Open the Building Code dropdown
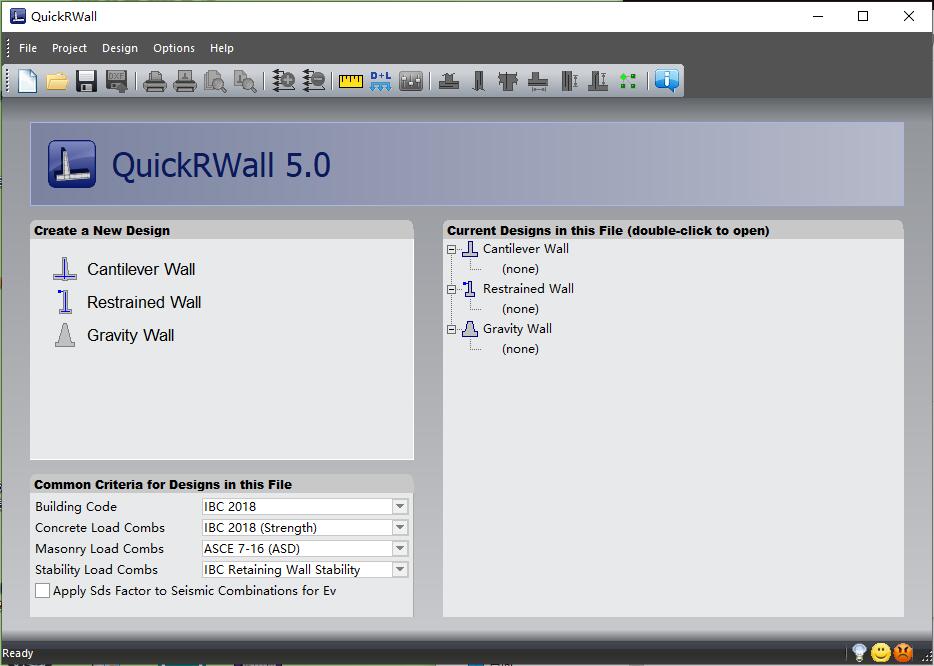This screenshot has height=666, width=934. (x=400, y=506)
